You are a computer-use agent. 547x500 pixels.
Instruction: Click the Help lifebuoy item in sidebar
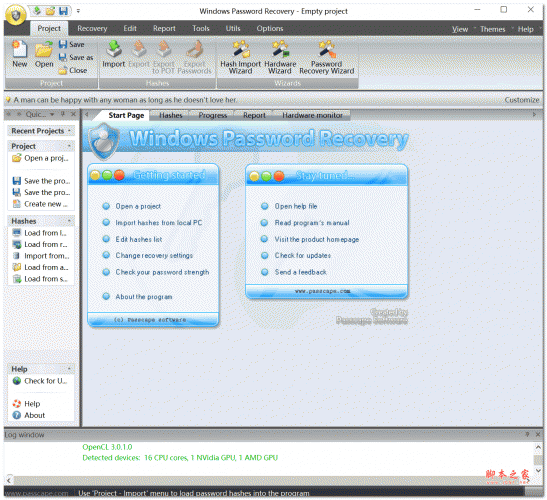(27, 404)
